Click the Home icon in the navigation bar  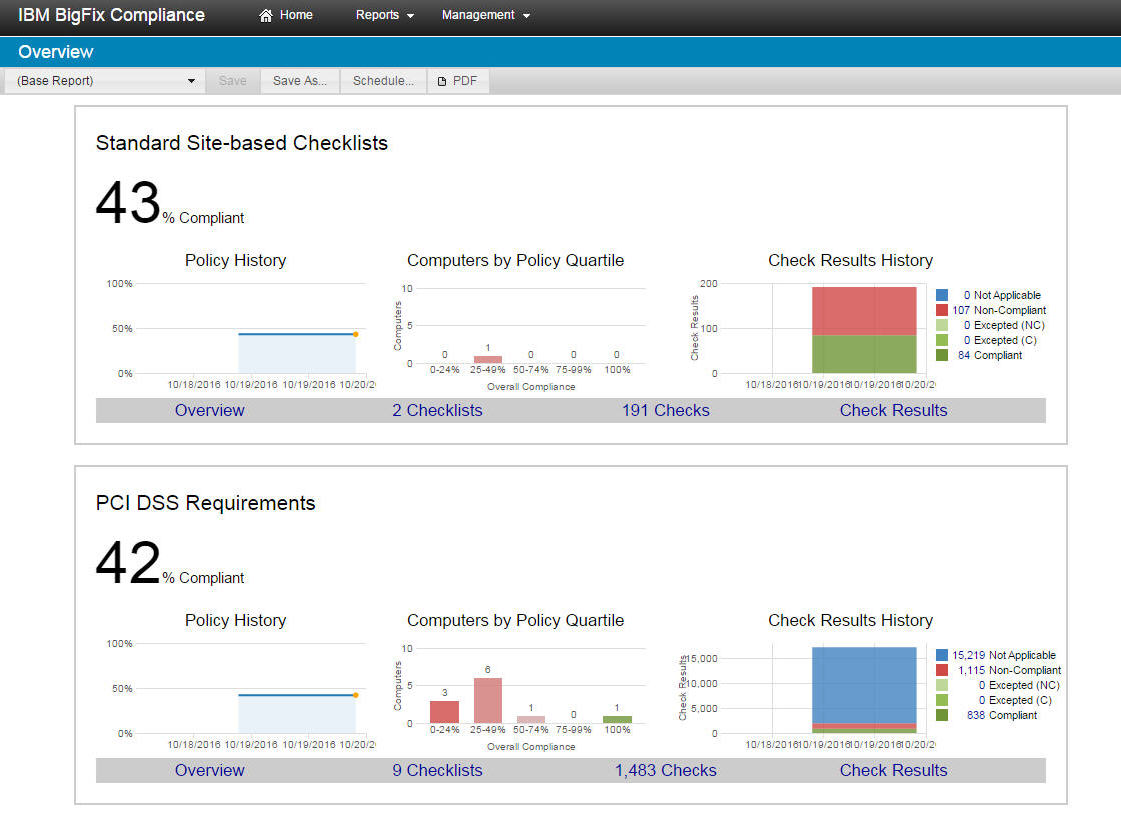pyautogui.click(x=264, y=15)
